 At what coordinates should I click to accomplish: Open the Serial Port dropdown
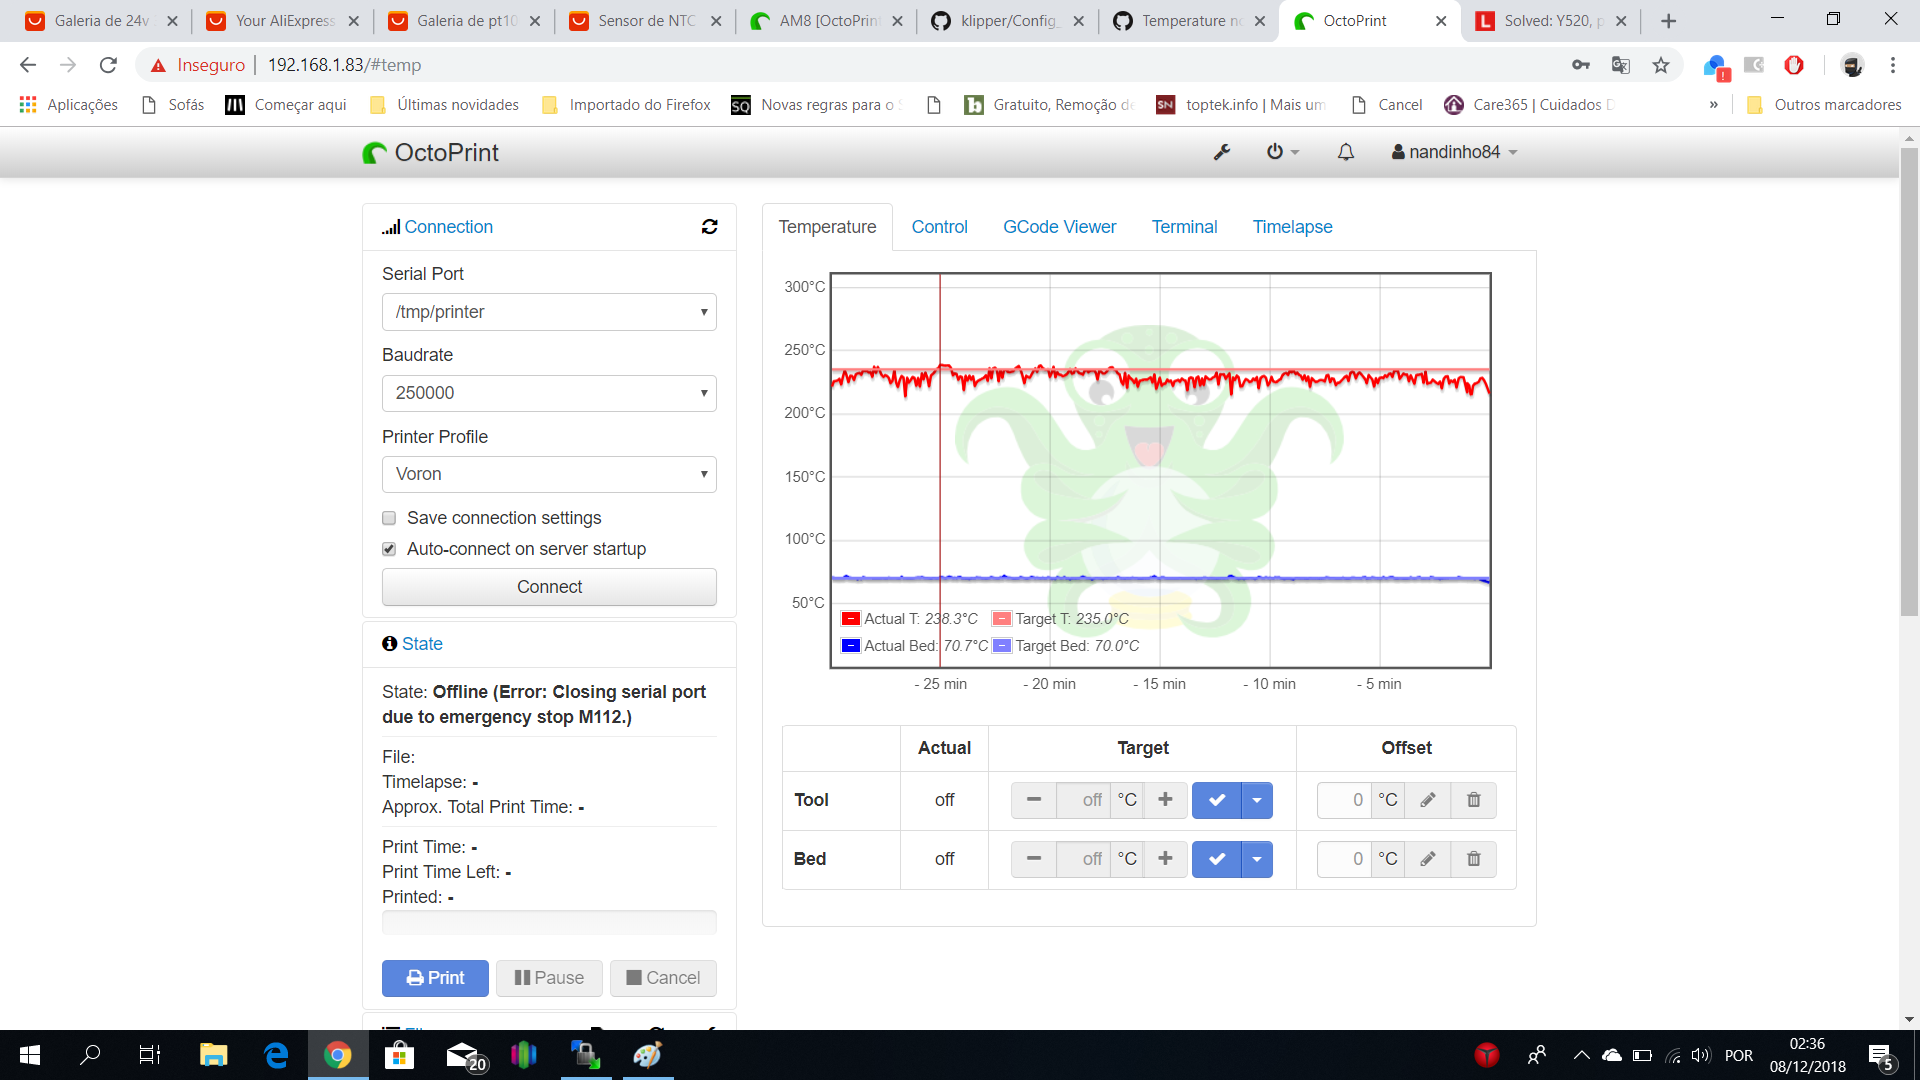click(x=548, y=312)
